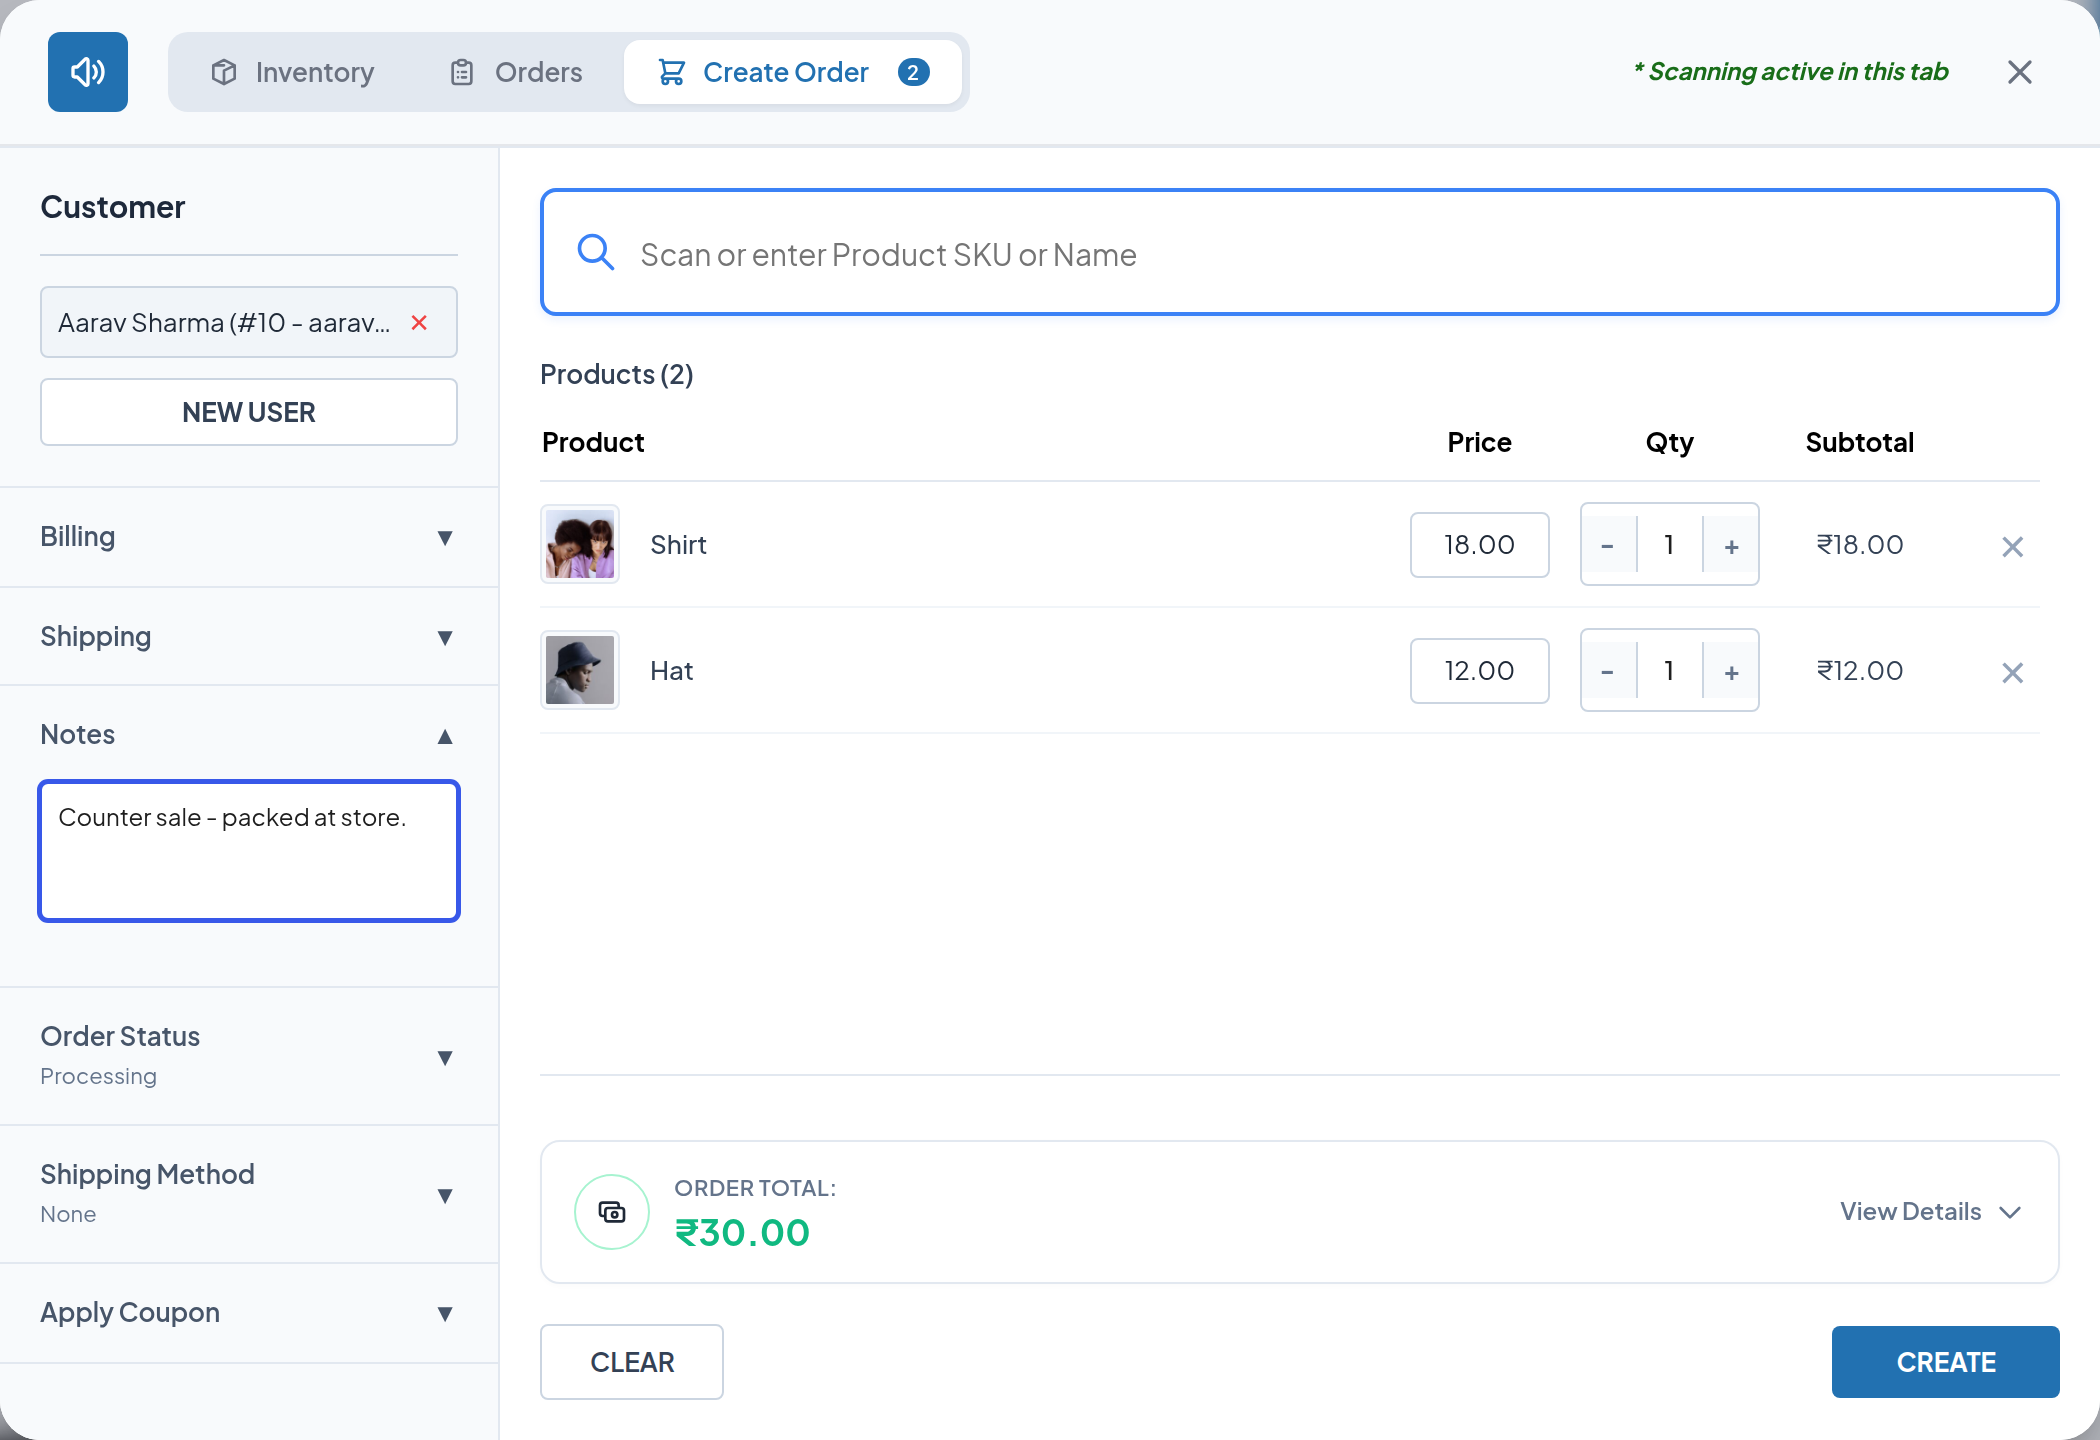Click the Shirt quantity value field
This screenshot has width=2100, height=1440.
tap(1670, 545)
